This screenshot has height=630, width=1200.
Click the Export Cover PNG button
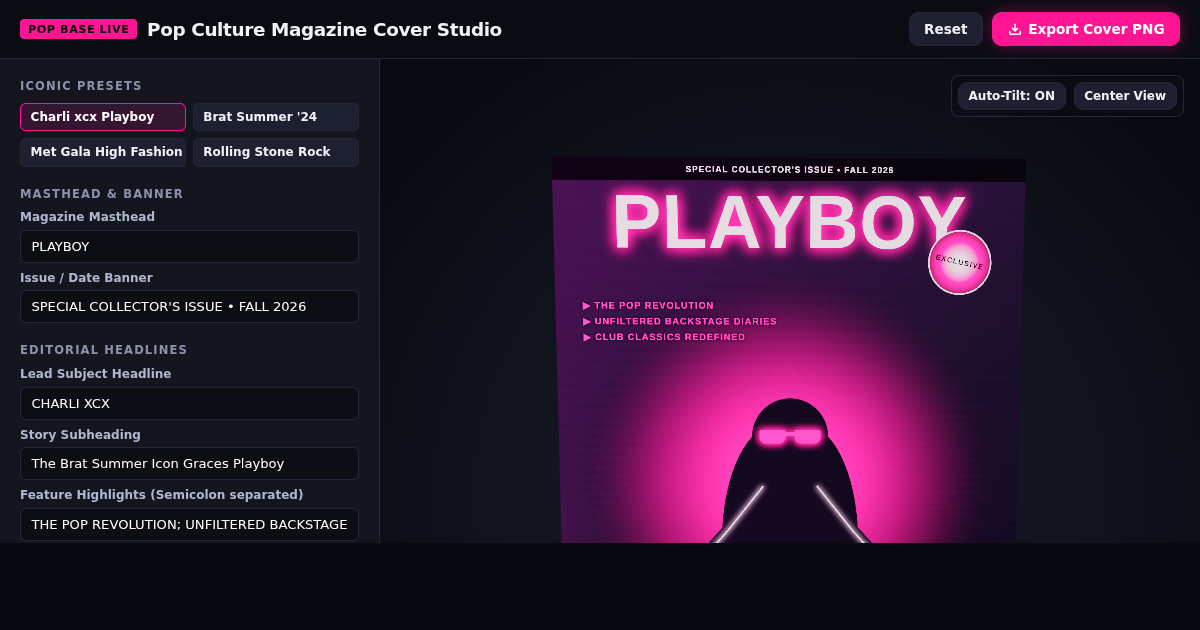[1086, 29]
